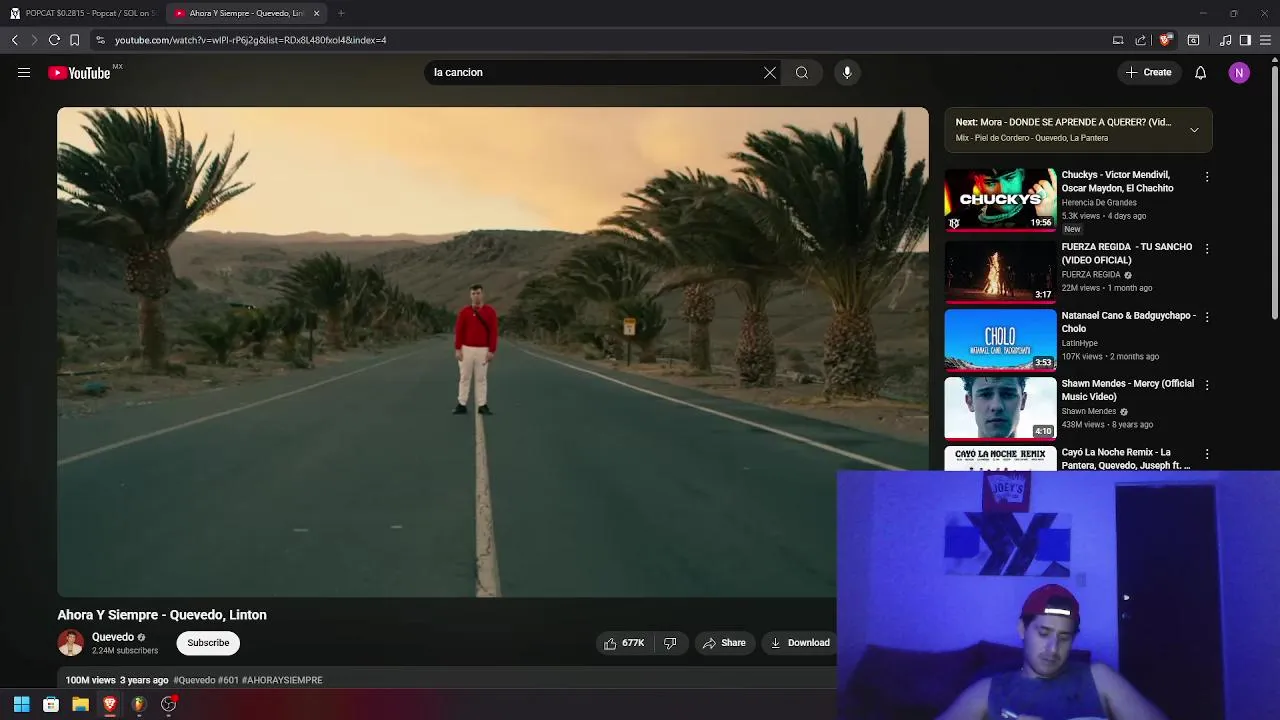Open Brave browser from the taskbar
This screenshot has height=720, width=1280.
coord(110,705)
